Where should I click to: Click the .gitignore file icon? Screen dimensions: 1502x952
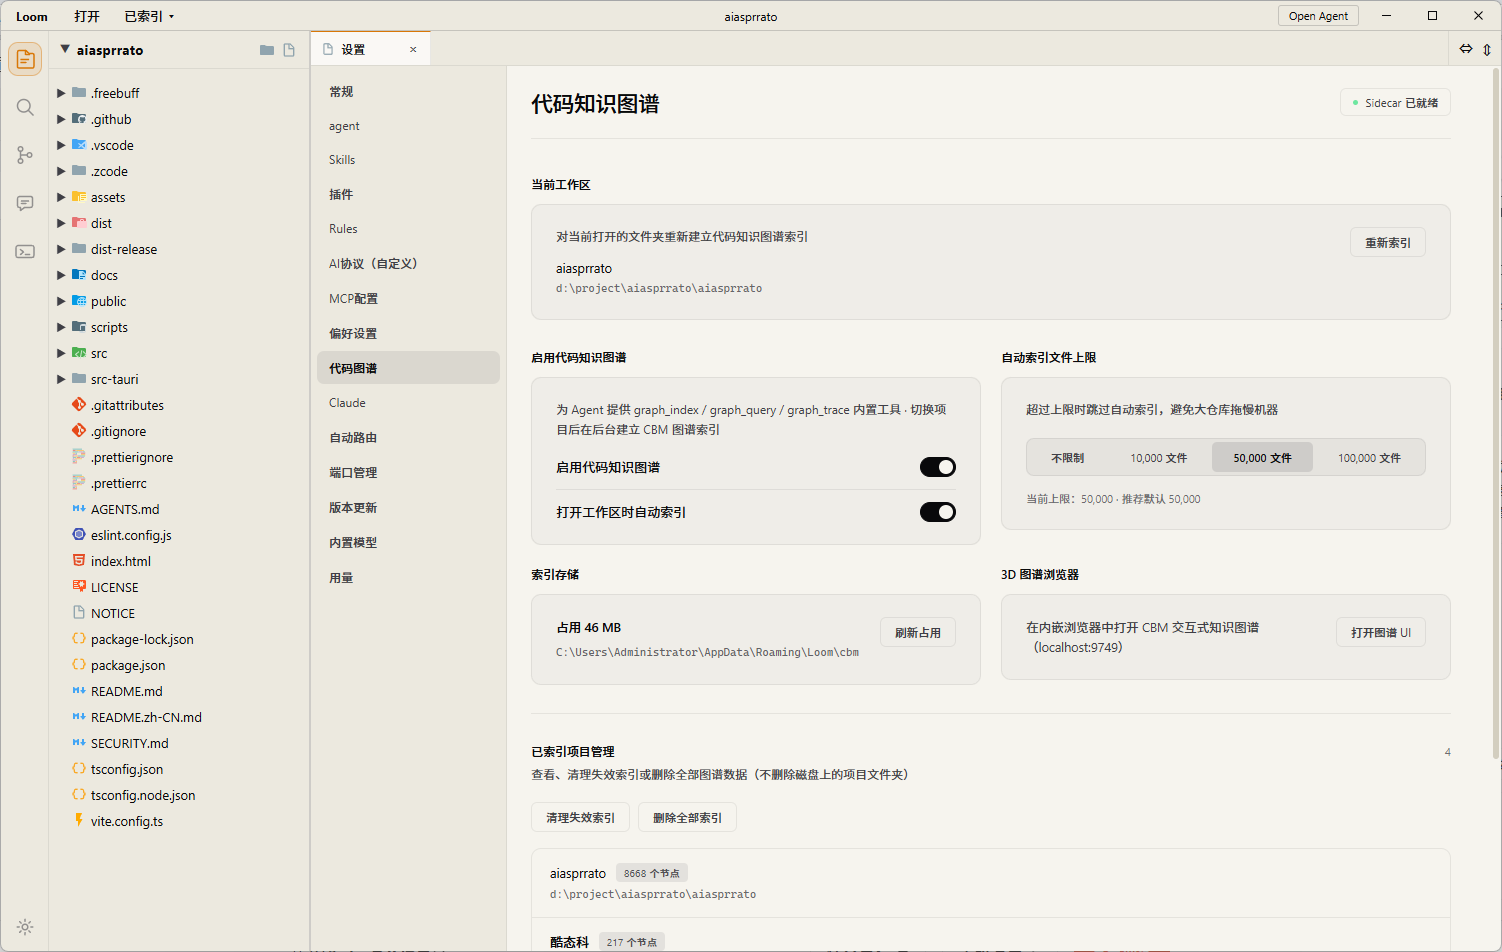click(x=79, y=431)
